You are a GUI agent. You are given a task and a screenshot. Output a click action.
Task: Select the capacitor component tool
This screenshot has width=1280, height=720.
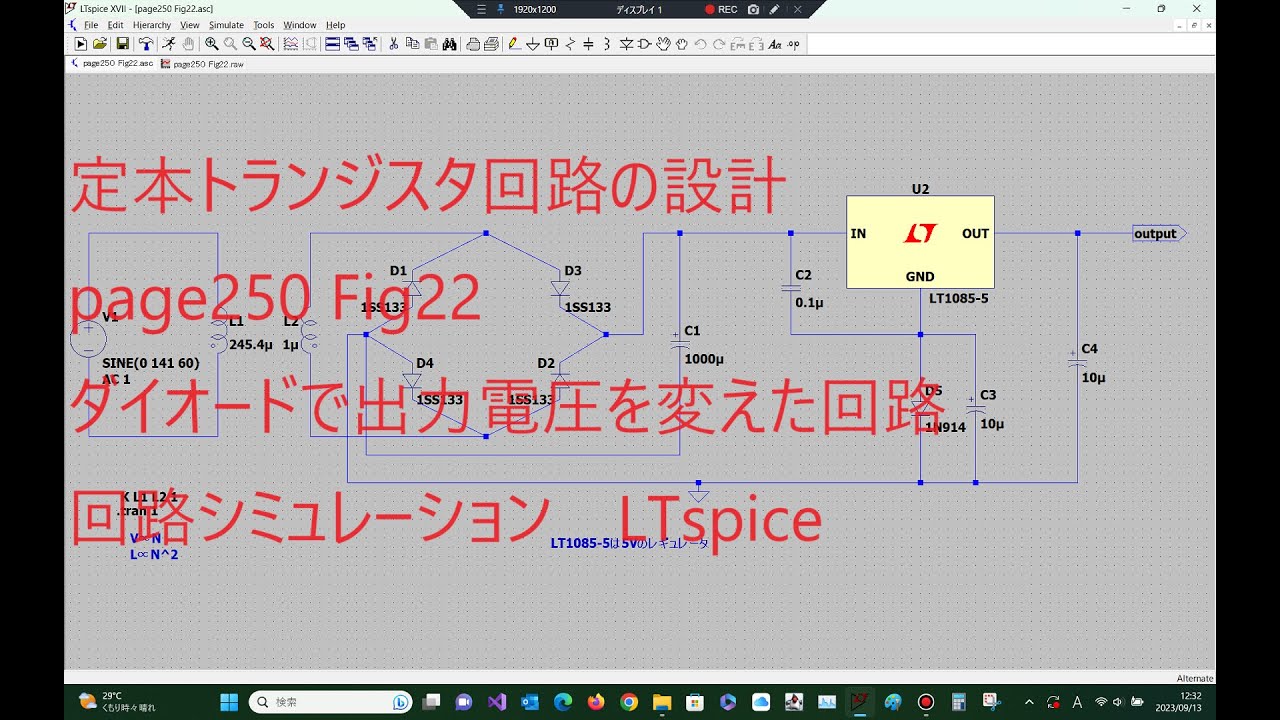[588, 44]
